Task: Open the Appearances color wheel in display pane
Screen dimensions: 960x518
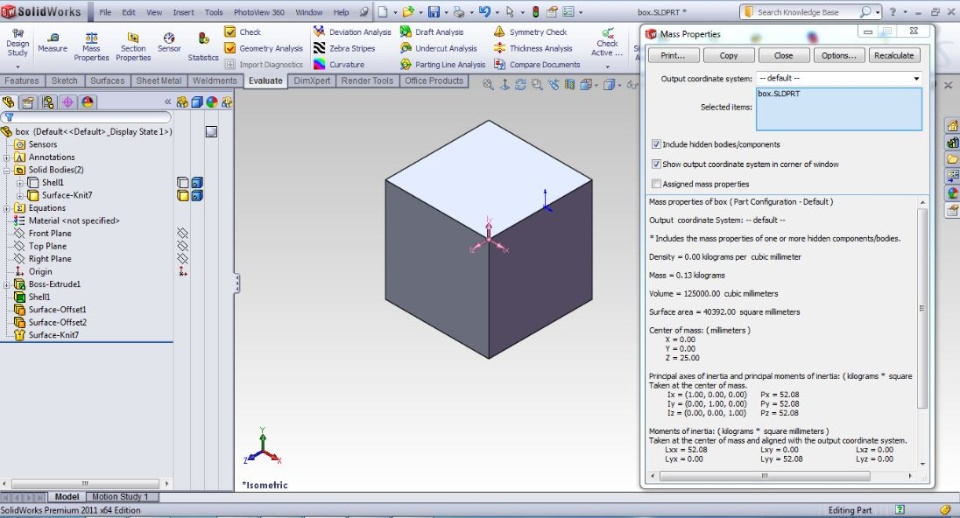Action: pyautogui.click(x=212, y=102)
